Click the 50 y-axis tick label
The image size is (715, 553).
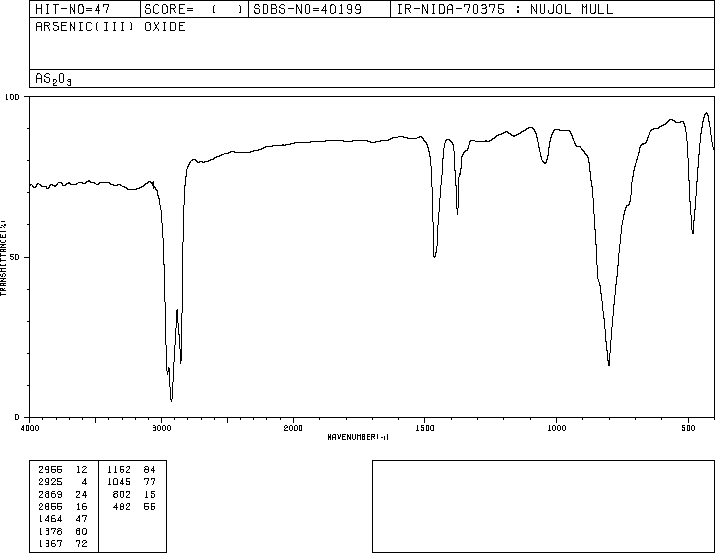[15, 257]
